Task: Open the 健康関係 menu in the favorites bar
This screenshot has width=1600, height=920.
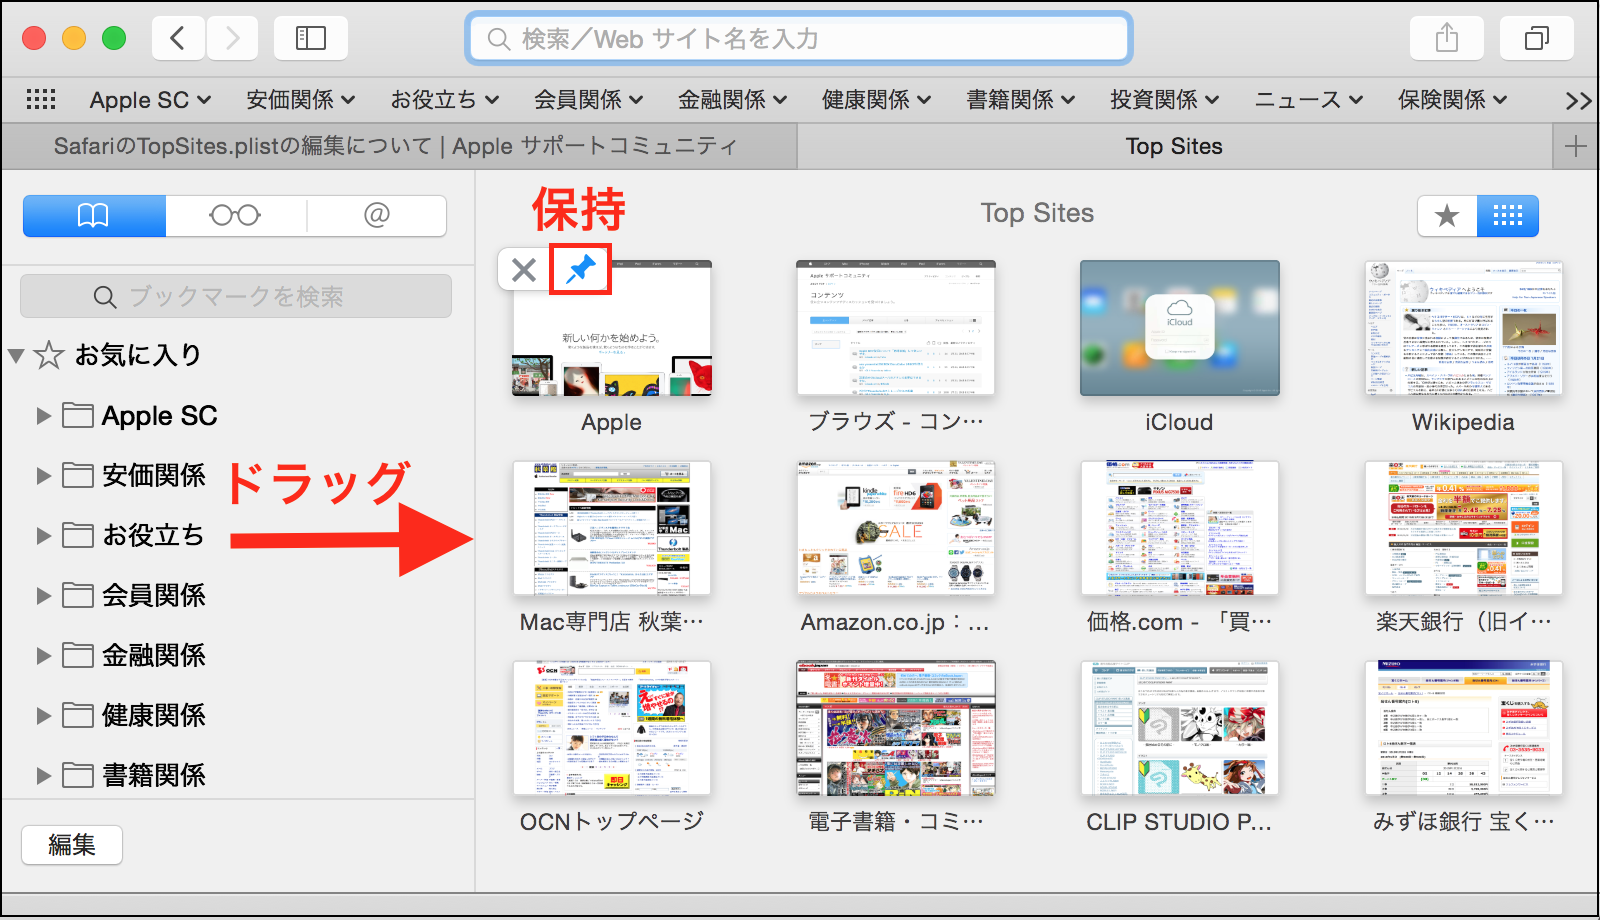Action: click(x=877, y=100)
